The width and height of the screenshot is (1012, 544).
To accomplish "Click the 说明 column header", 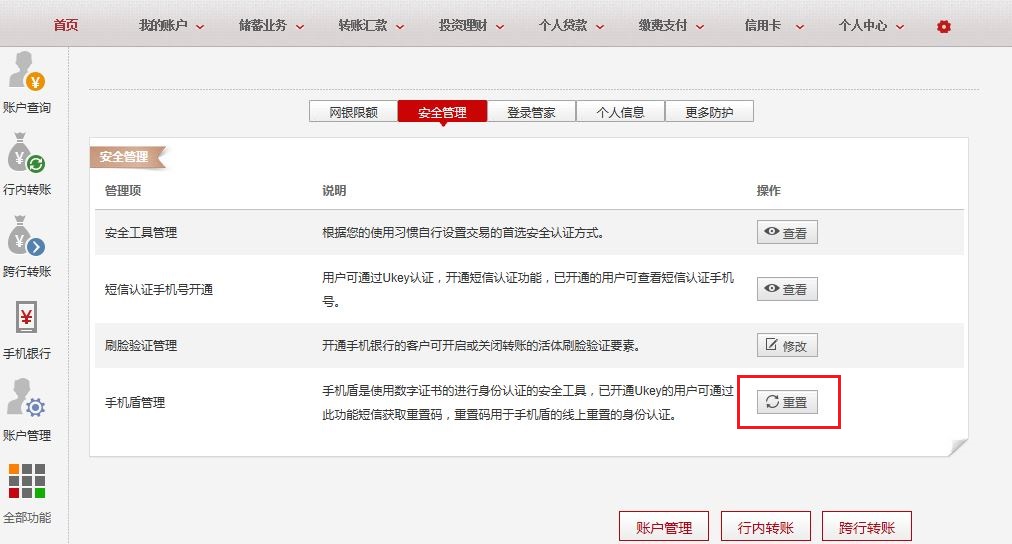I will 334,190.
